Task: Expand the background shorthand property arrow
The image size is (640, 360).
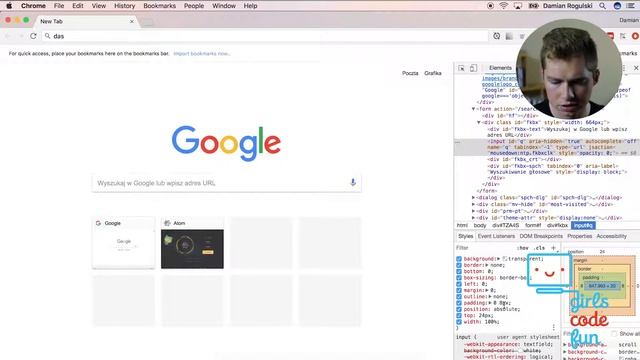Action: 498,259
